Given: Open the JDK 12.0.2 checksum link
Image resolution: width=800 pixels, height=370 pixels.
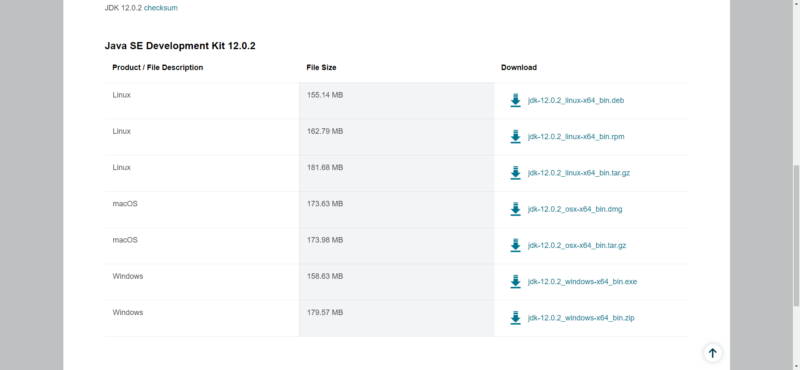Looking at the screenshot, I should point(161,8).
